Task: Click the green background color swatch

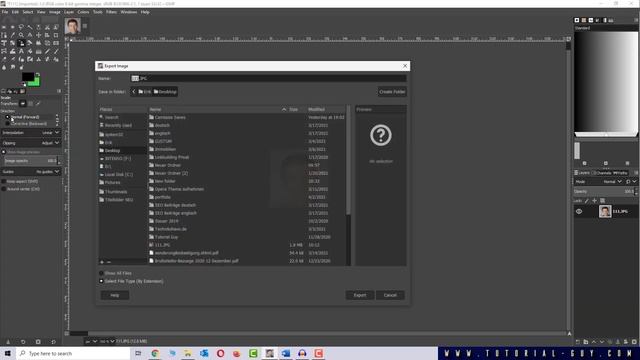Action: click(x=36, y=82)
